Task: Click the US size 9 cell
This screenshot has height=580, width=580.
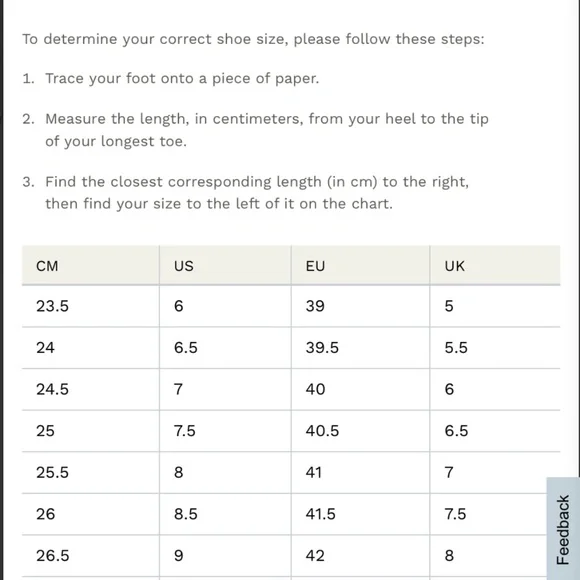Action: 225,556
